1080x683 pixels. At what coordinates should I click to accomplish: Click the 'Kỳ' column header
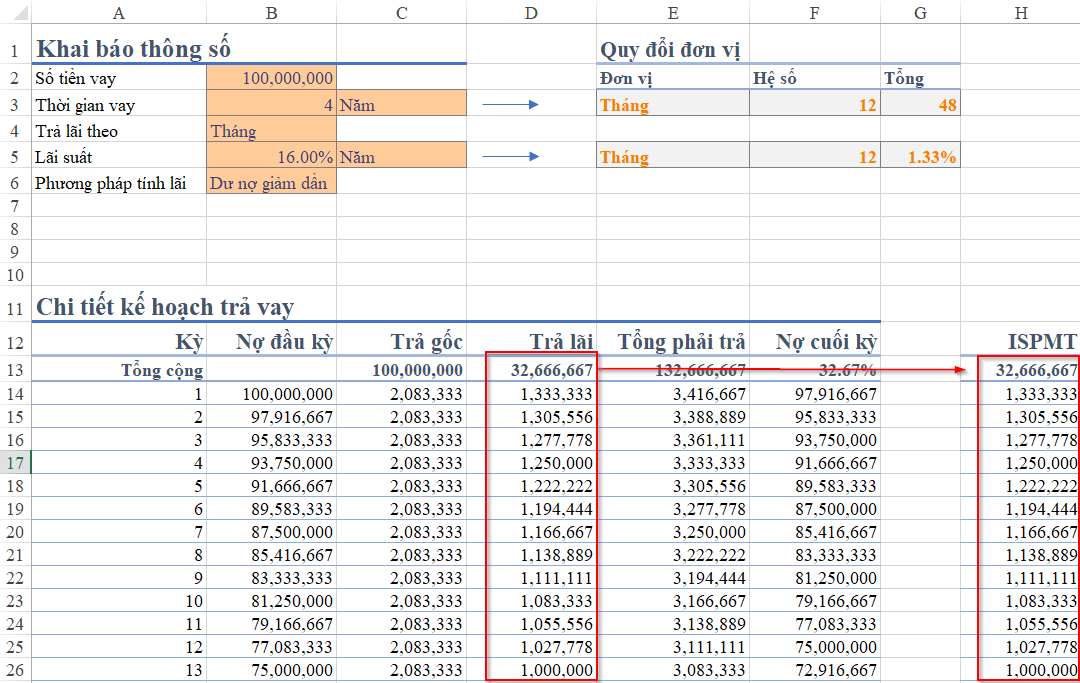(x=118, y=341)
